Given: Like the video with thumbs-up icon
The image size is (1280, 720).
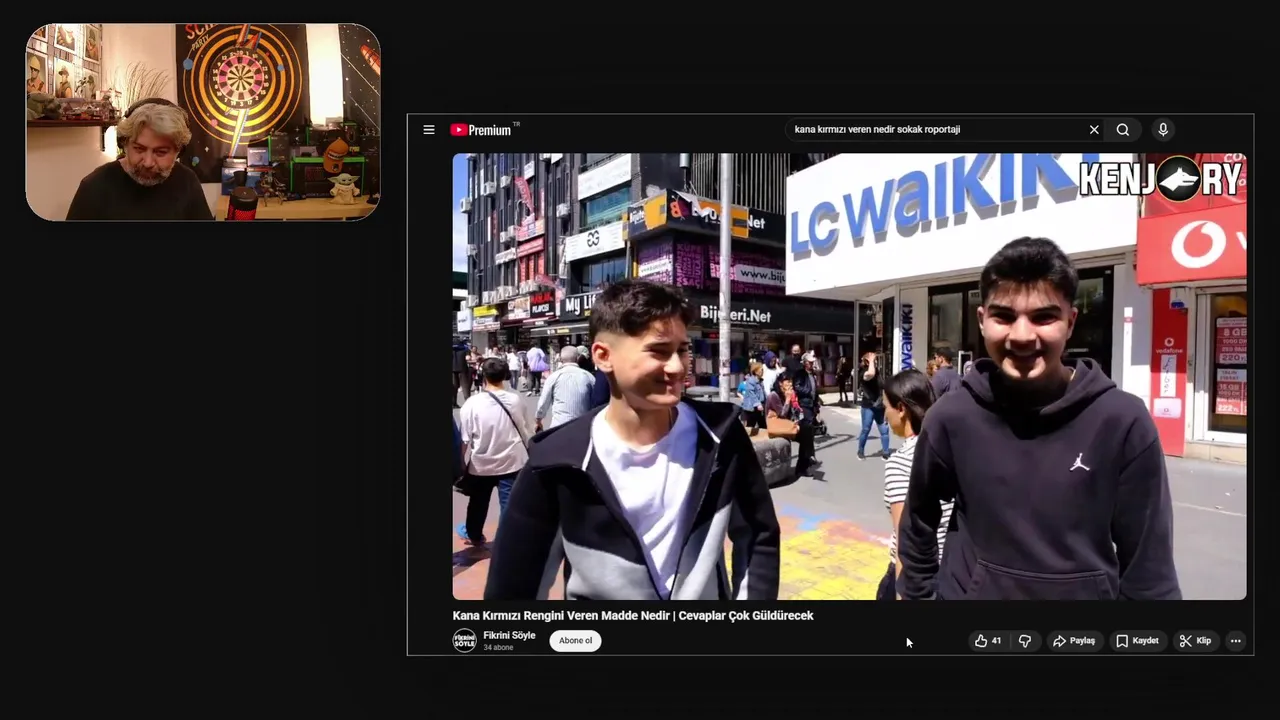Looking at the screenshot, I should pos(988,641).
